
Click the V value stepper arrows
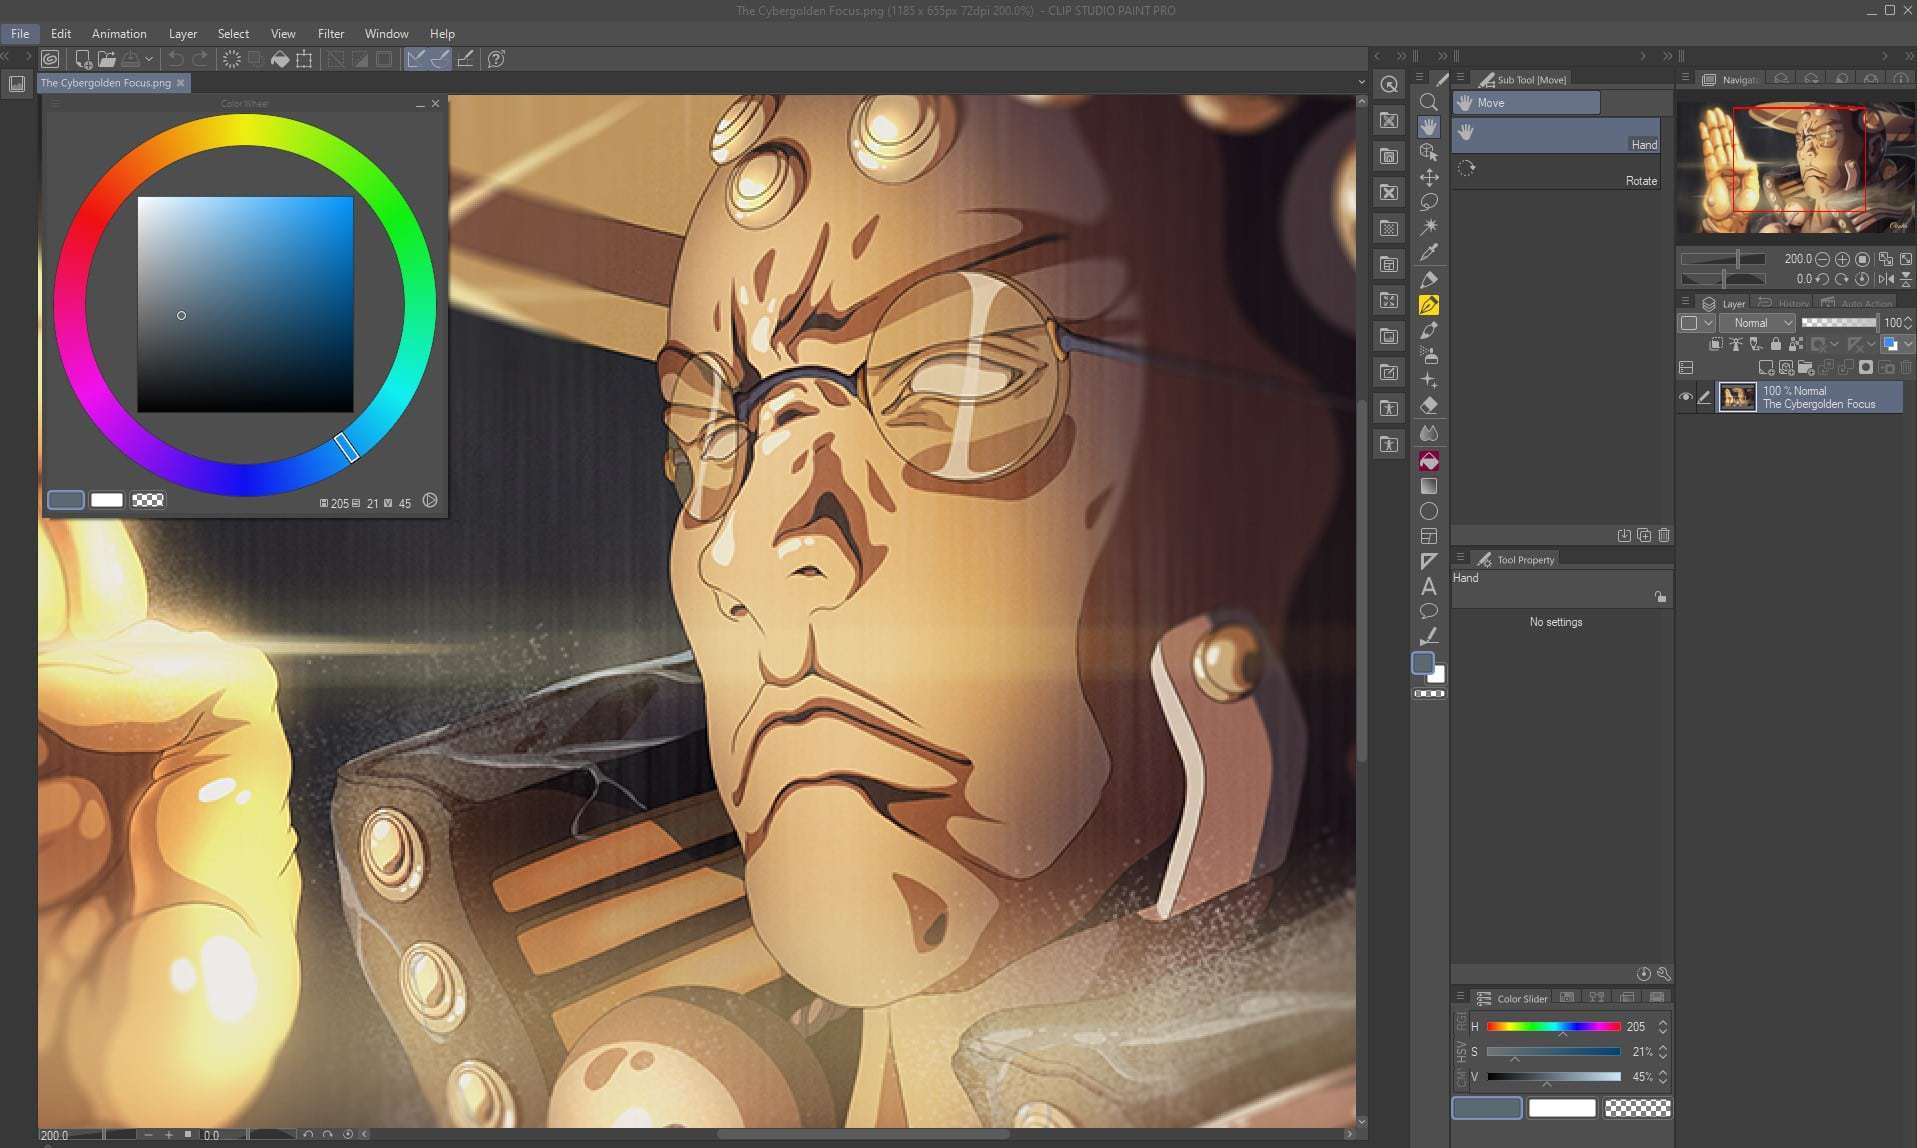1662,1077
